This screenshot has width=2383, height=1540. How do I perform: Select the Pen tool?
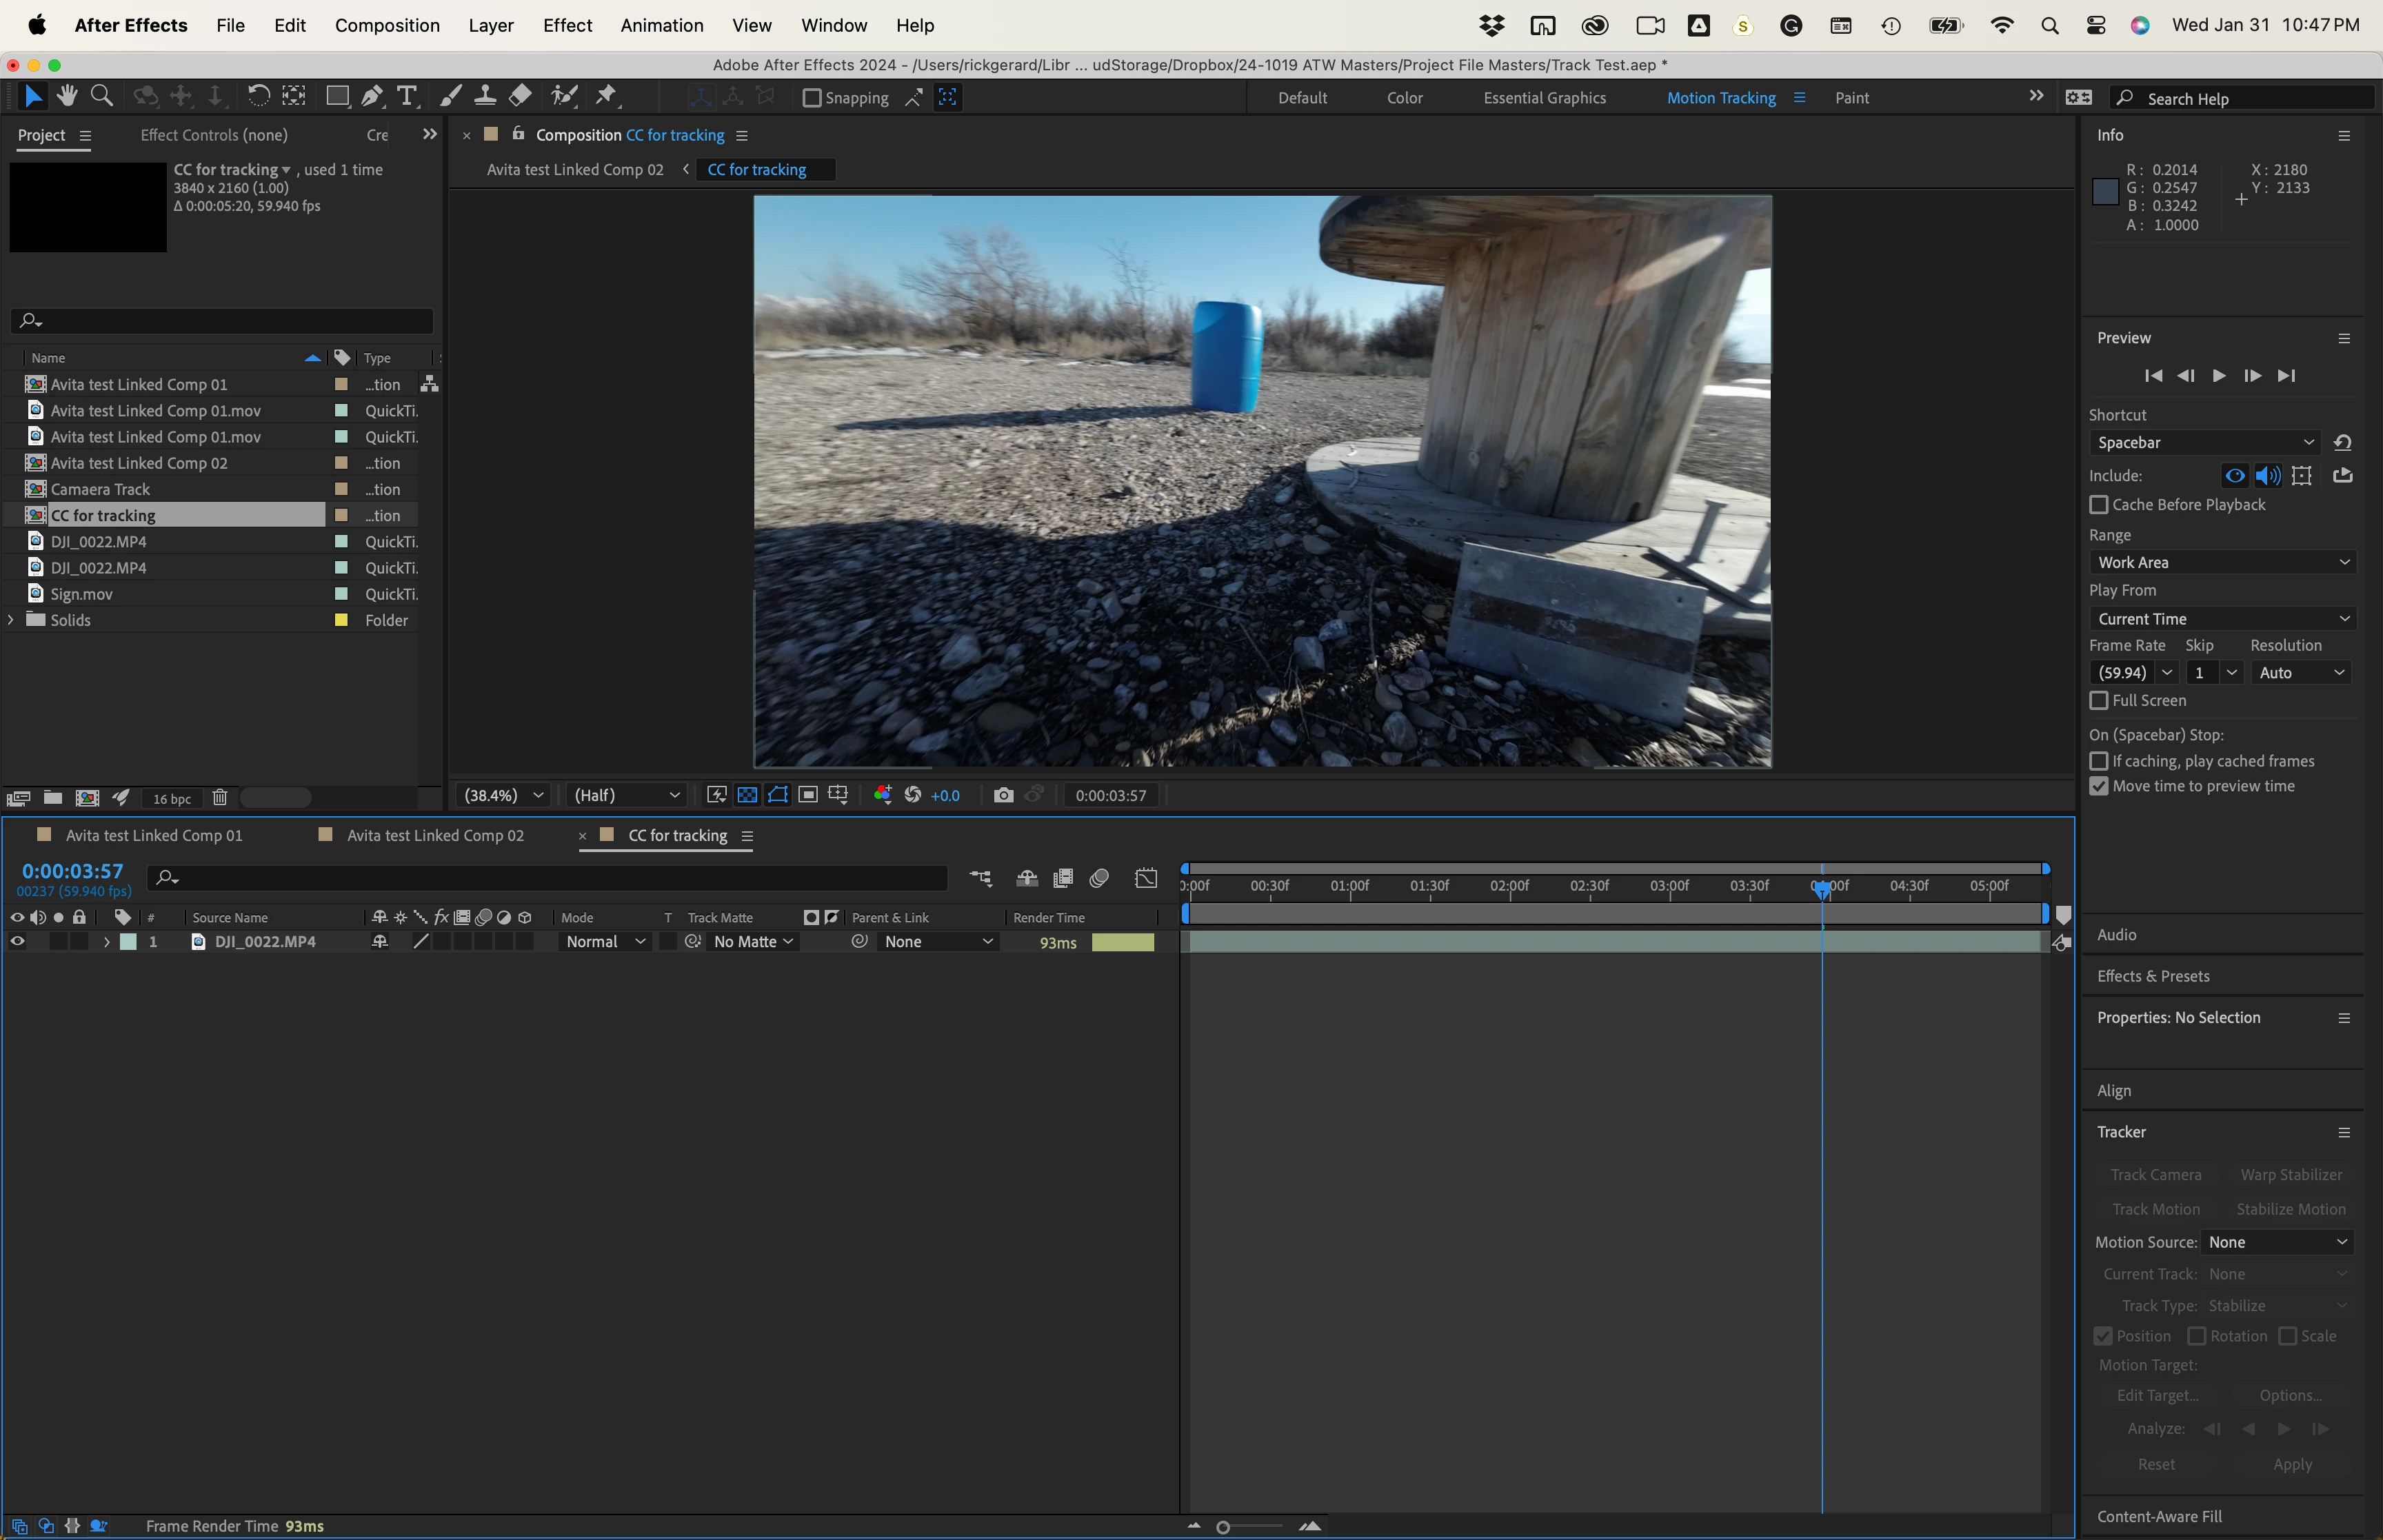click(372, 96)
